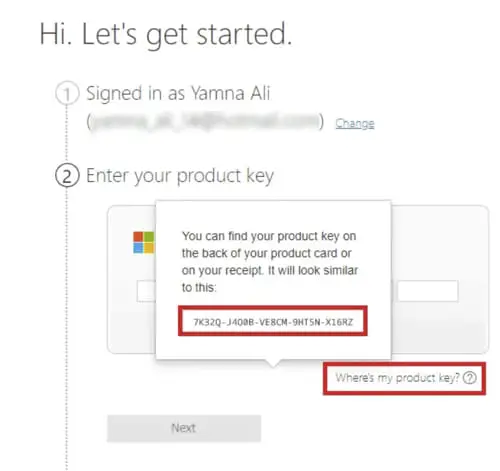Viewport: 500px width, 471px height.
Task: Focus the leftmost product key input box
Action: [x=146, y=291]
